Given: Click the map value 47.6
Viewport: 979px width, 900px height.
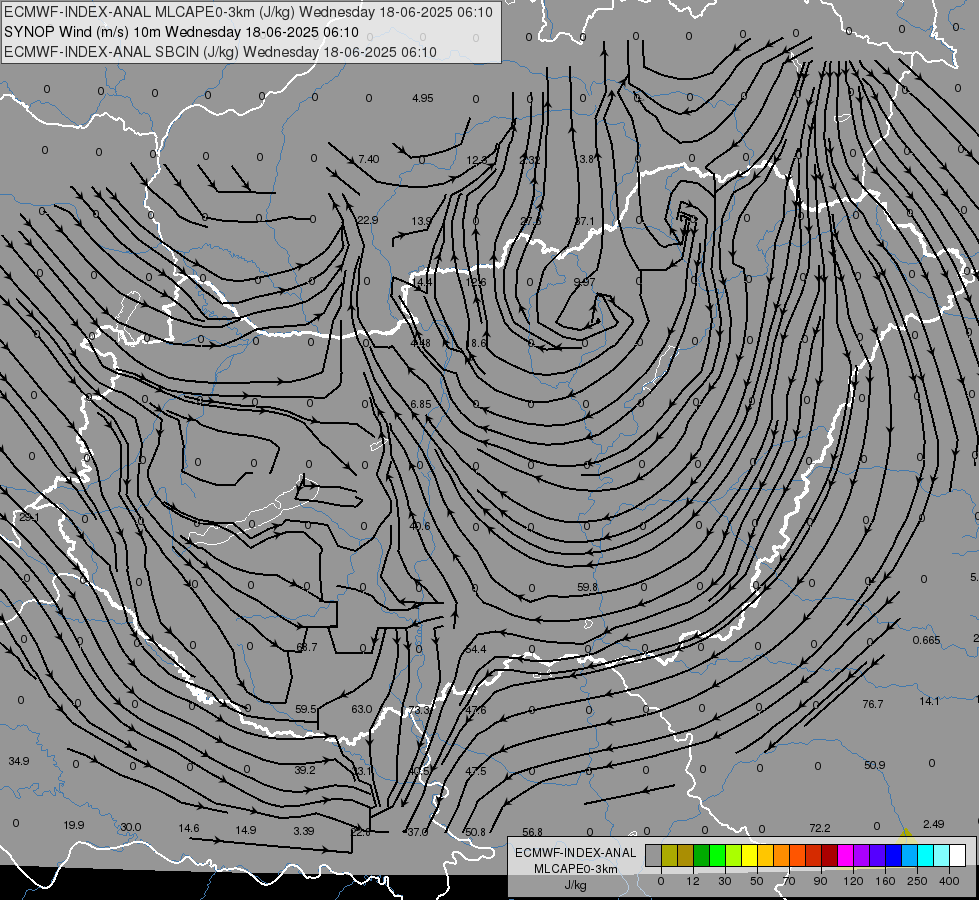Looking at the screenshot, I should [476, 710].
